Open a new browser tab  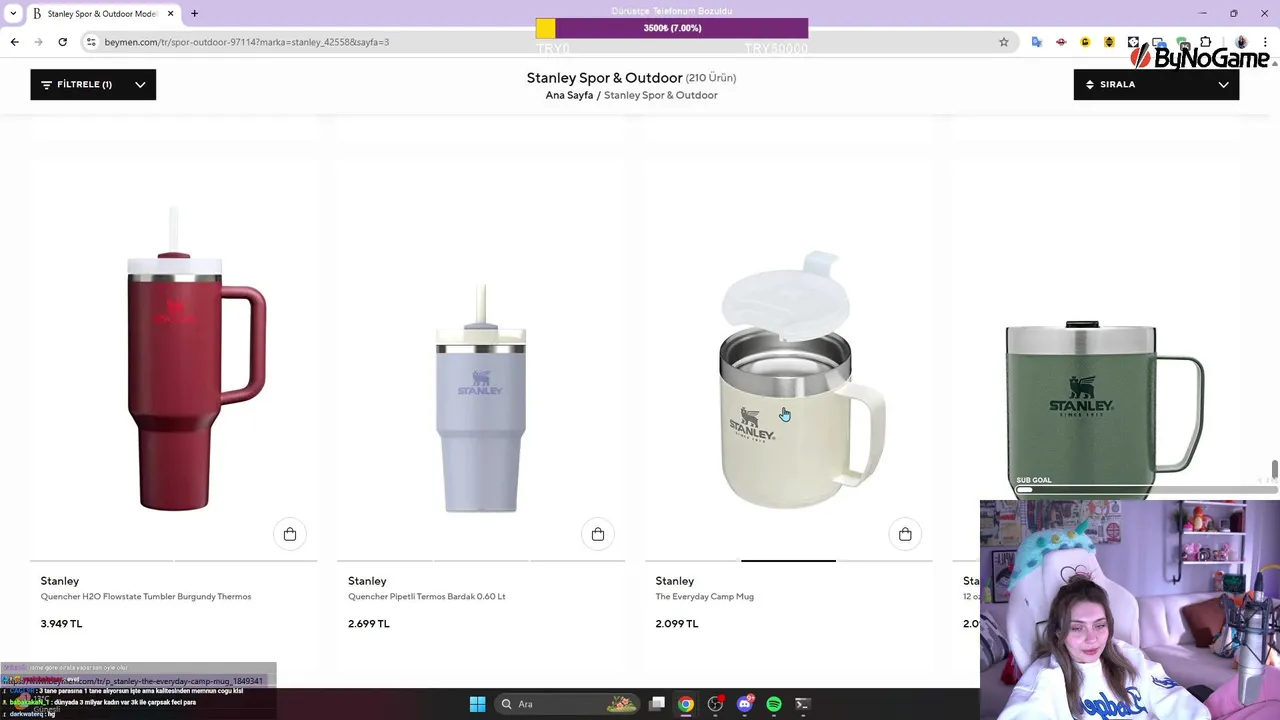pos(194,14)
